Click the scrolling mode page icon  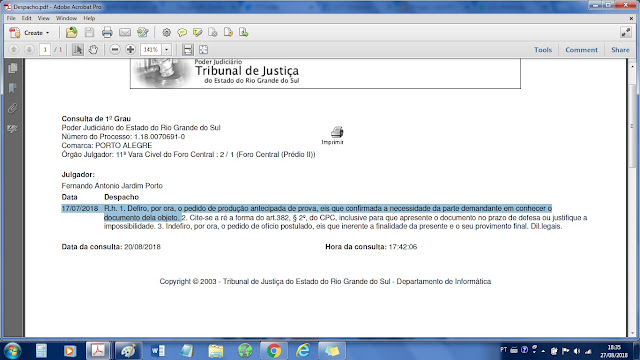tap(188, 50)
